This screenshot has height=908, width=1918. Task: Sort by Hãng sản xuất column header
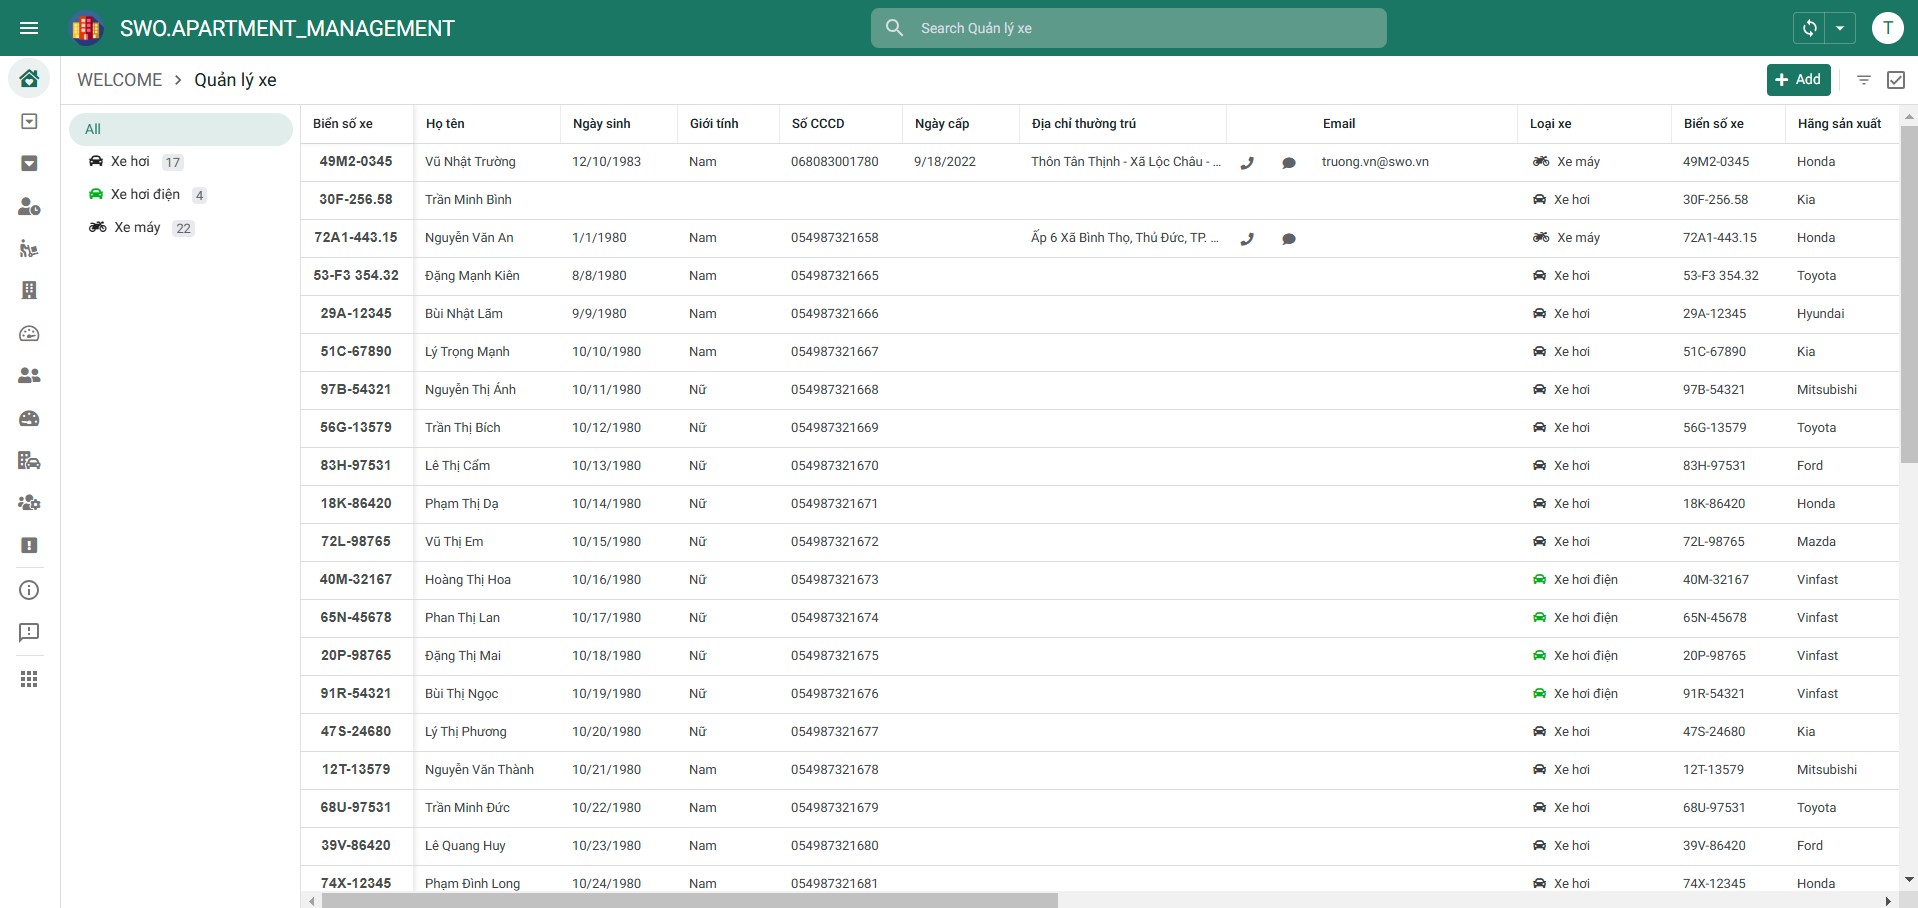tap(1839, 124)
